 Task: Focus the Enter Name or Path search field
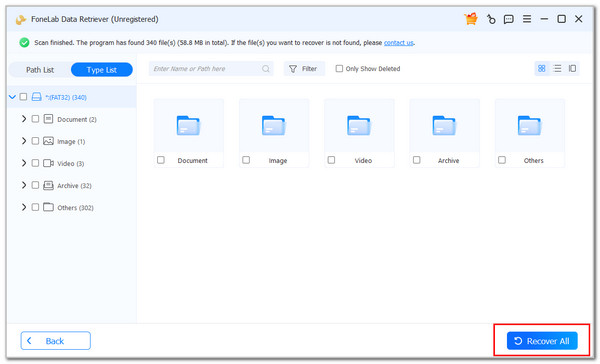211,69
